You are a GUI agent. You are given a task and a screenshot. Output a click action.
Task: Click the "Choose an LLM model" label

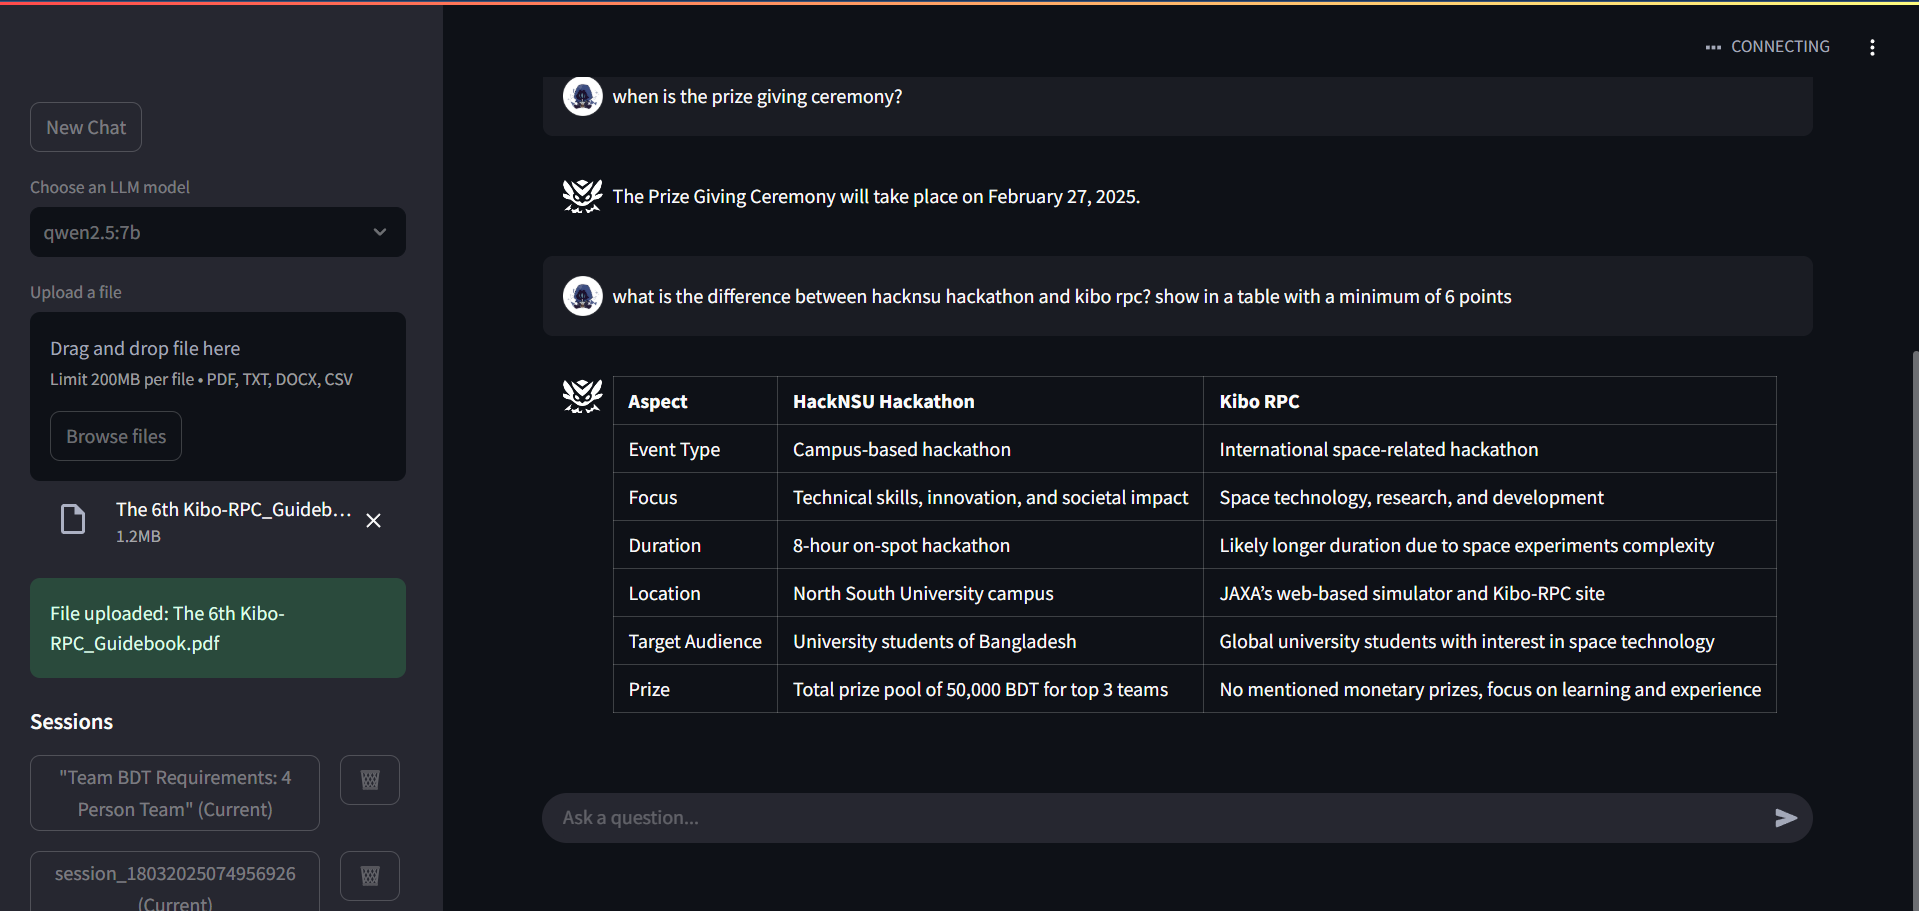pos(110,187)
